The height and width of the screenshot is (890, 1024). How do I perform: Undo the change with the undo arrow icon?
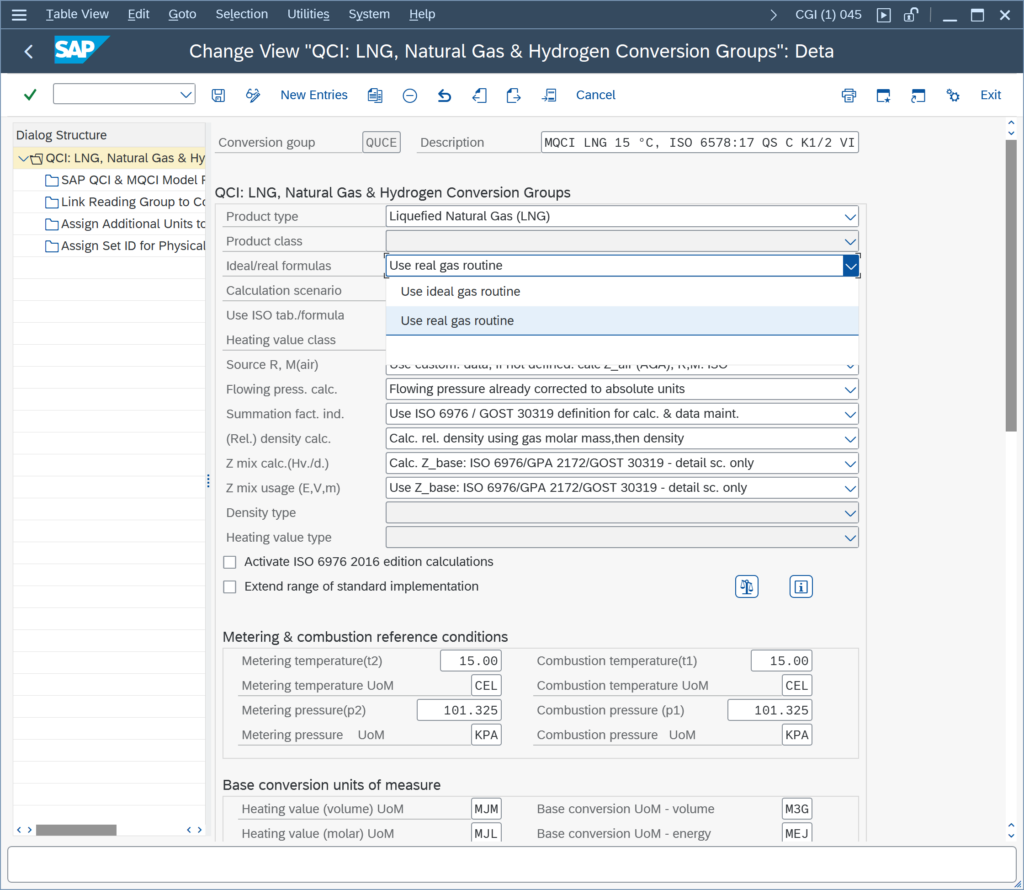[x=444, y=95]
